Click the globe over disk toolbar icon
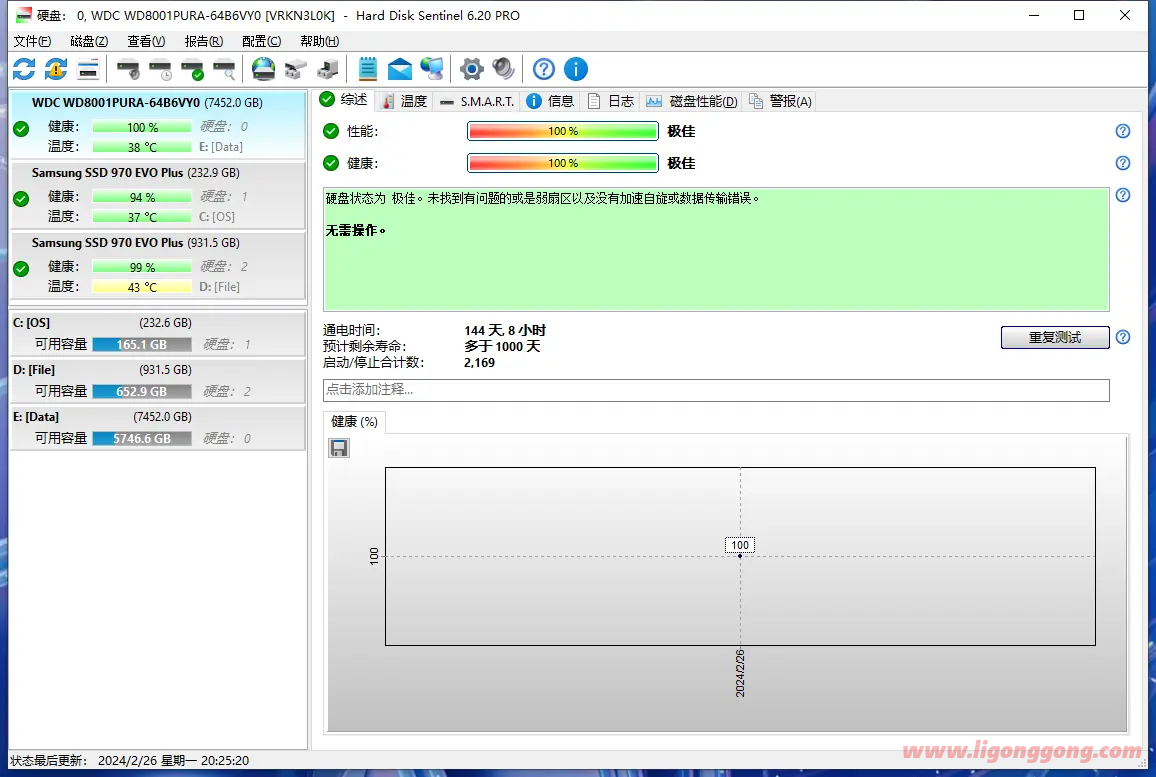The width and height of the screenshot is (1156, 777). pos(263,69)
